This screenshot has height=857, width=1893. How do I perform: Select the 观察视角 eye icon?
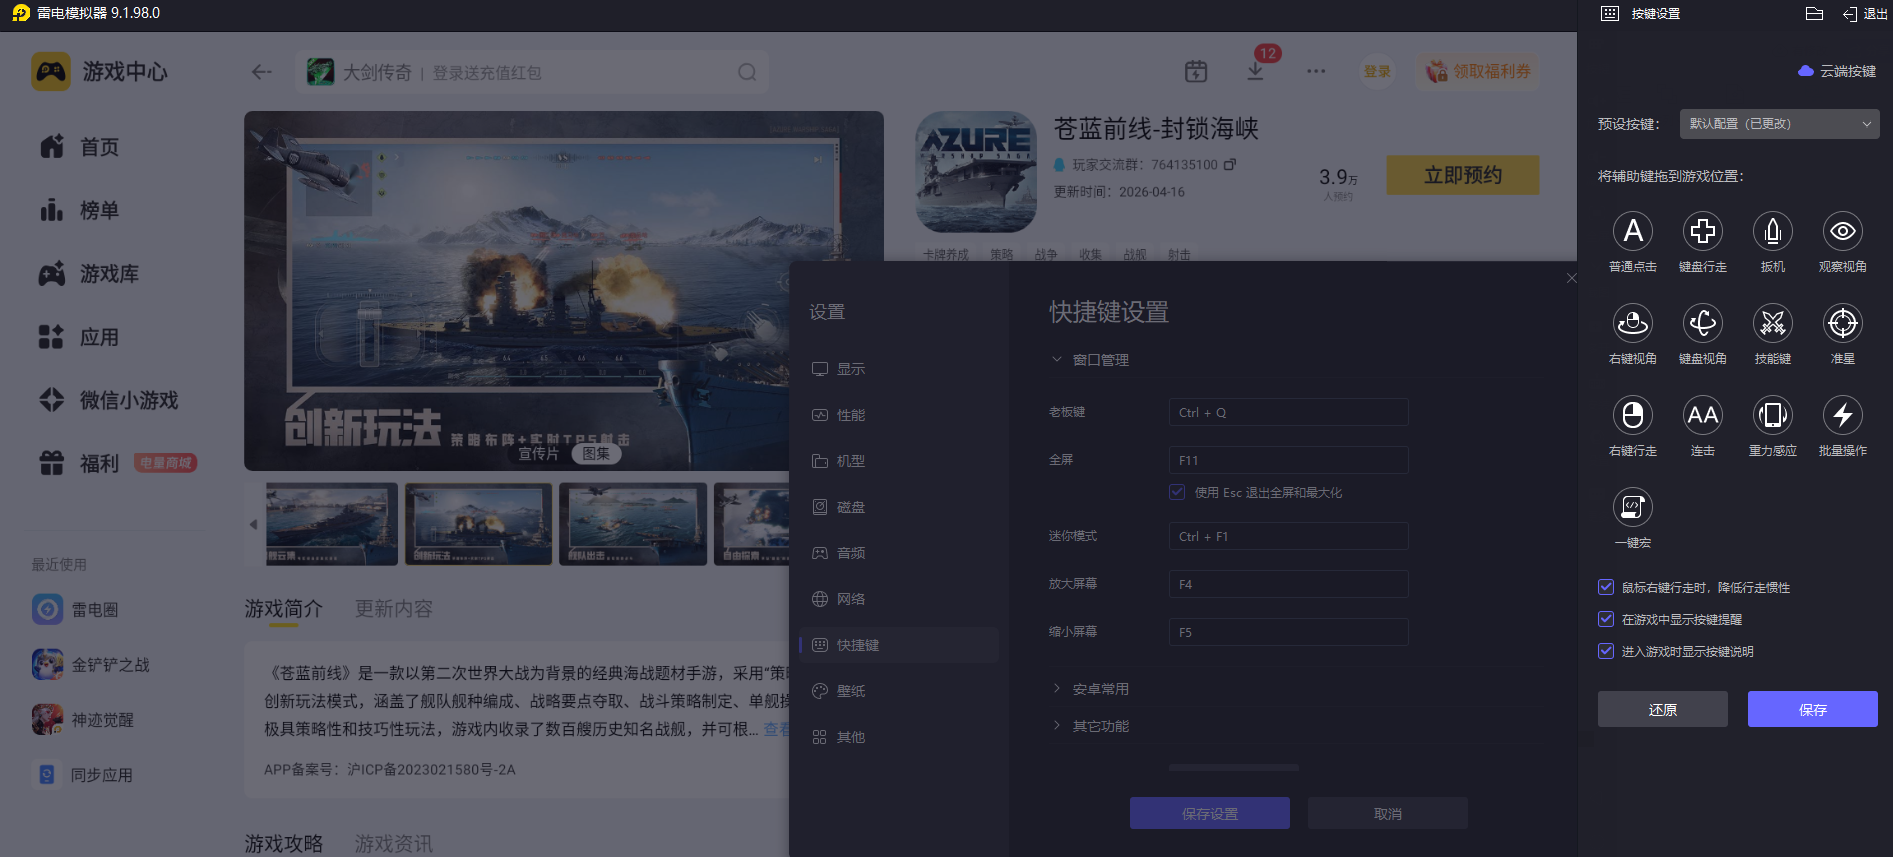[x=1842, y=232]
